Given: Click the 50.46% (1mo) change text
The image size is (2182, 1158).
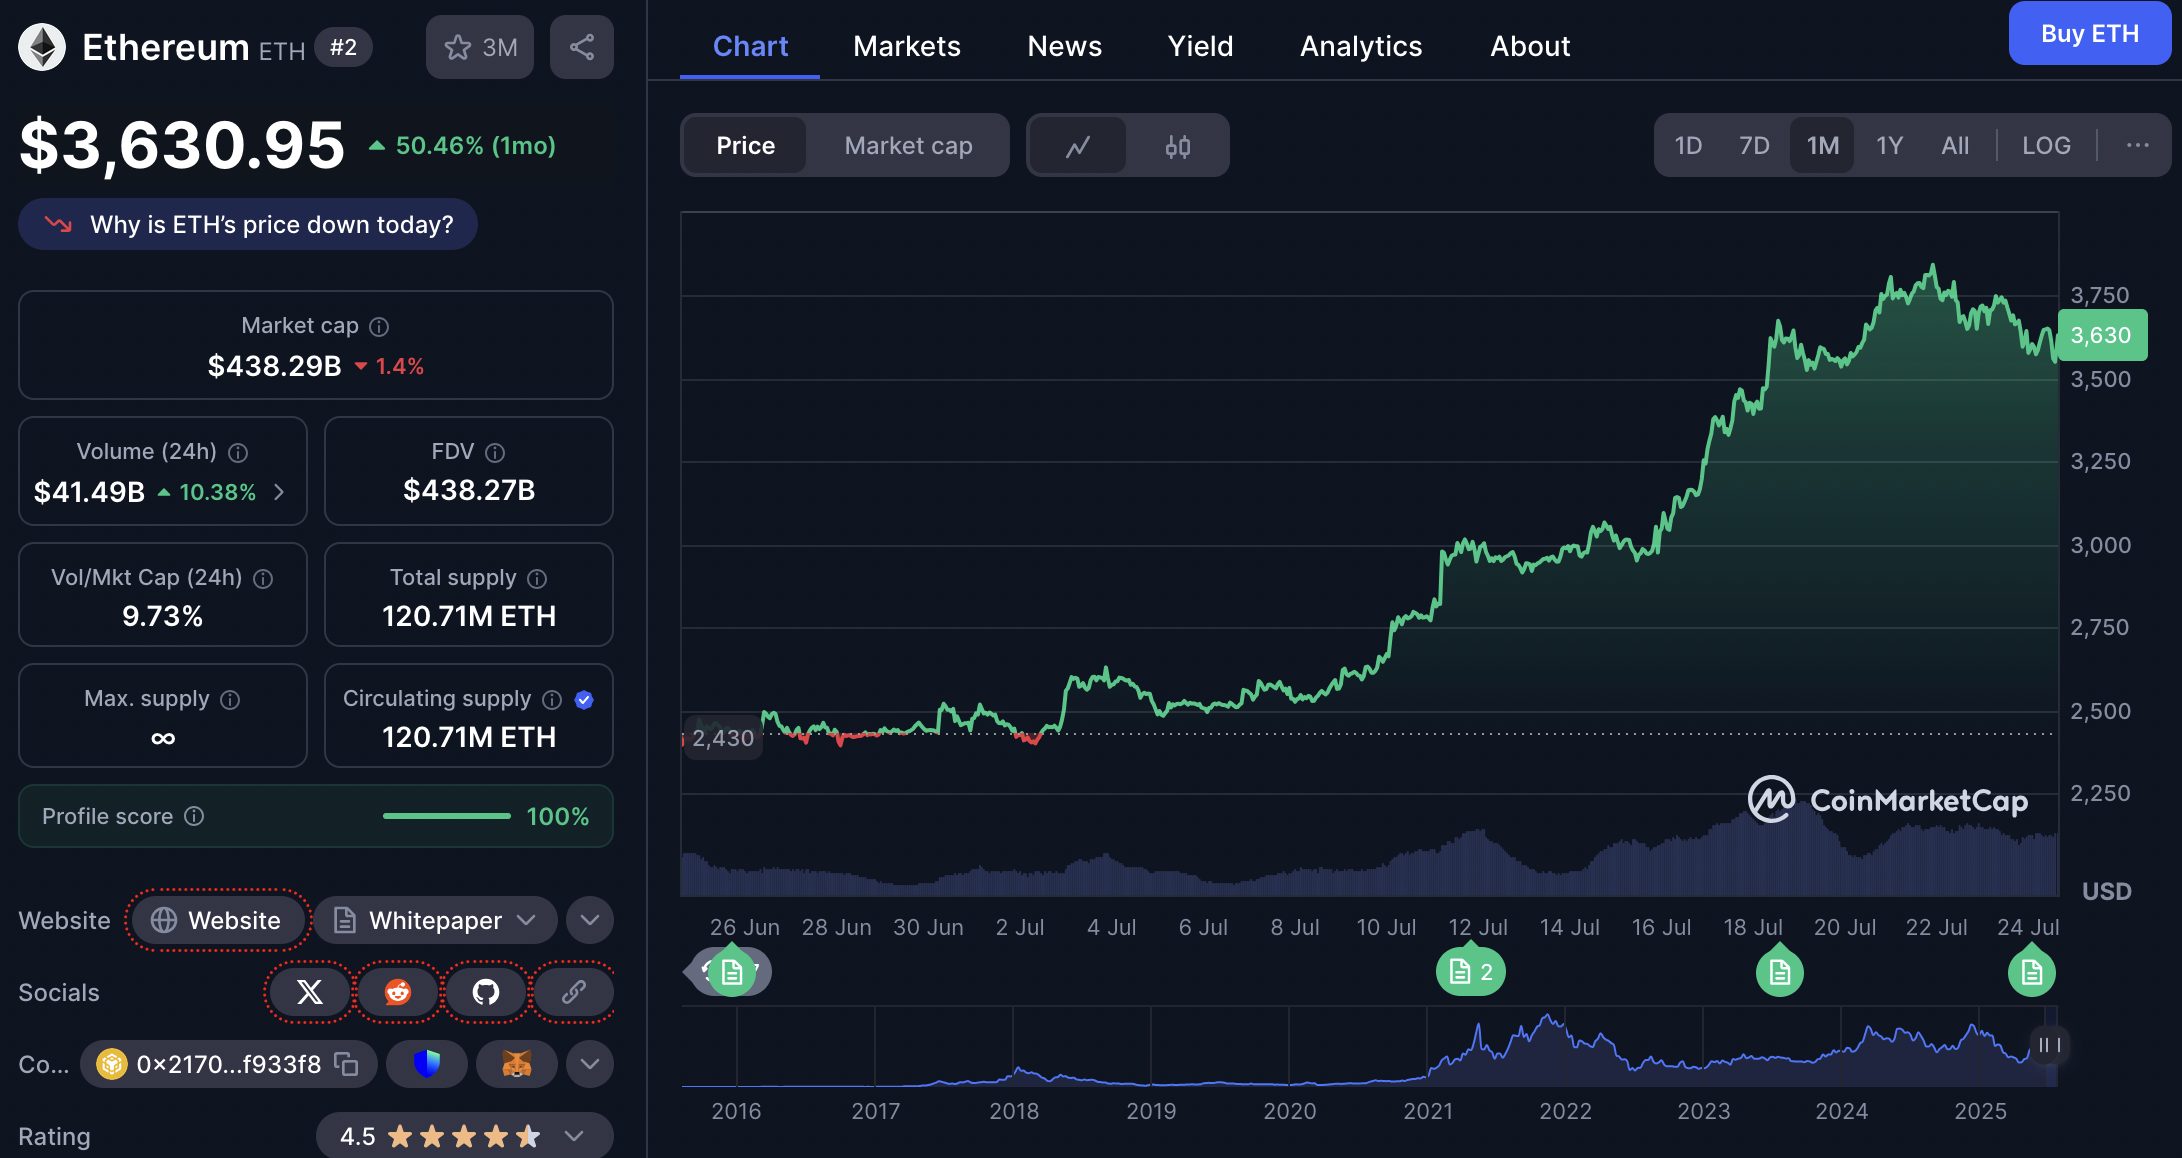Looking at the screenshot, I should [x=475, y=146].
